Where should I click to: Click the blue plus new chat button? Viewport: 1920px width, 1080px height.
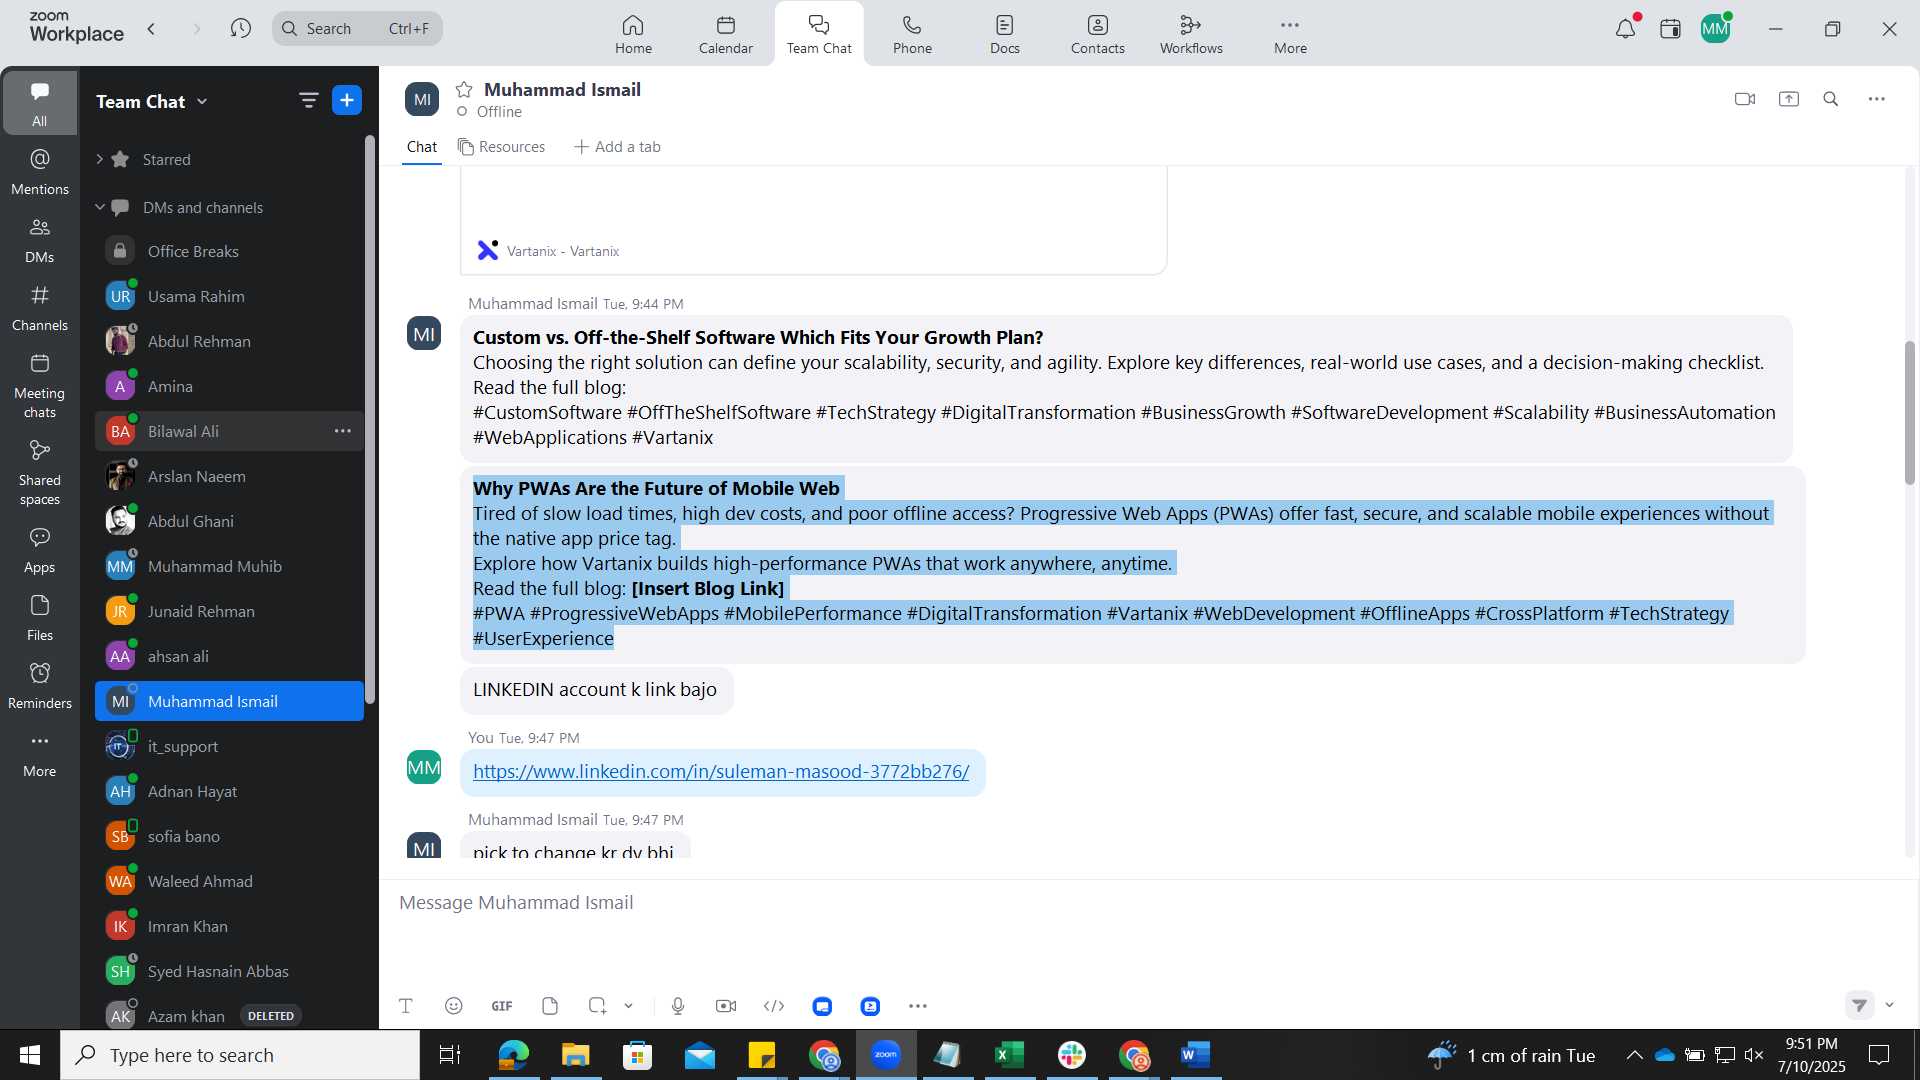click(x=347, y=100)
